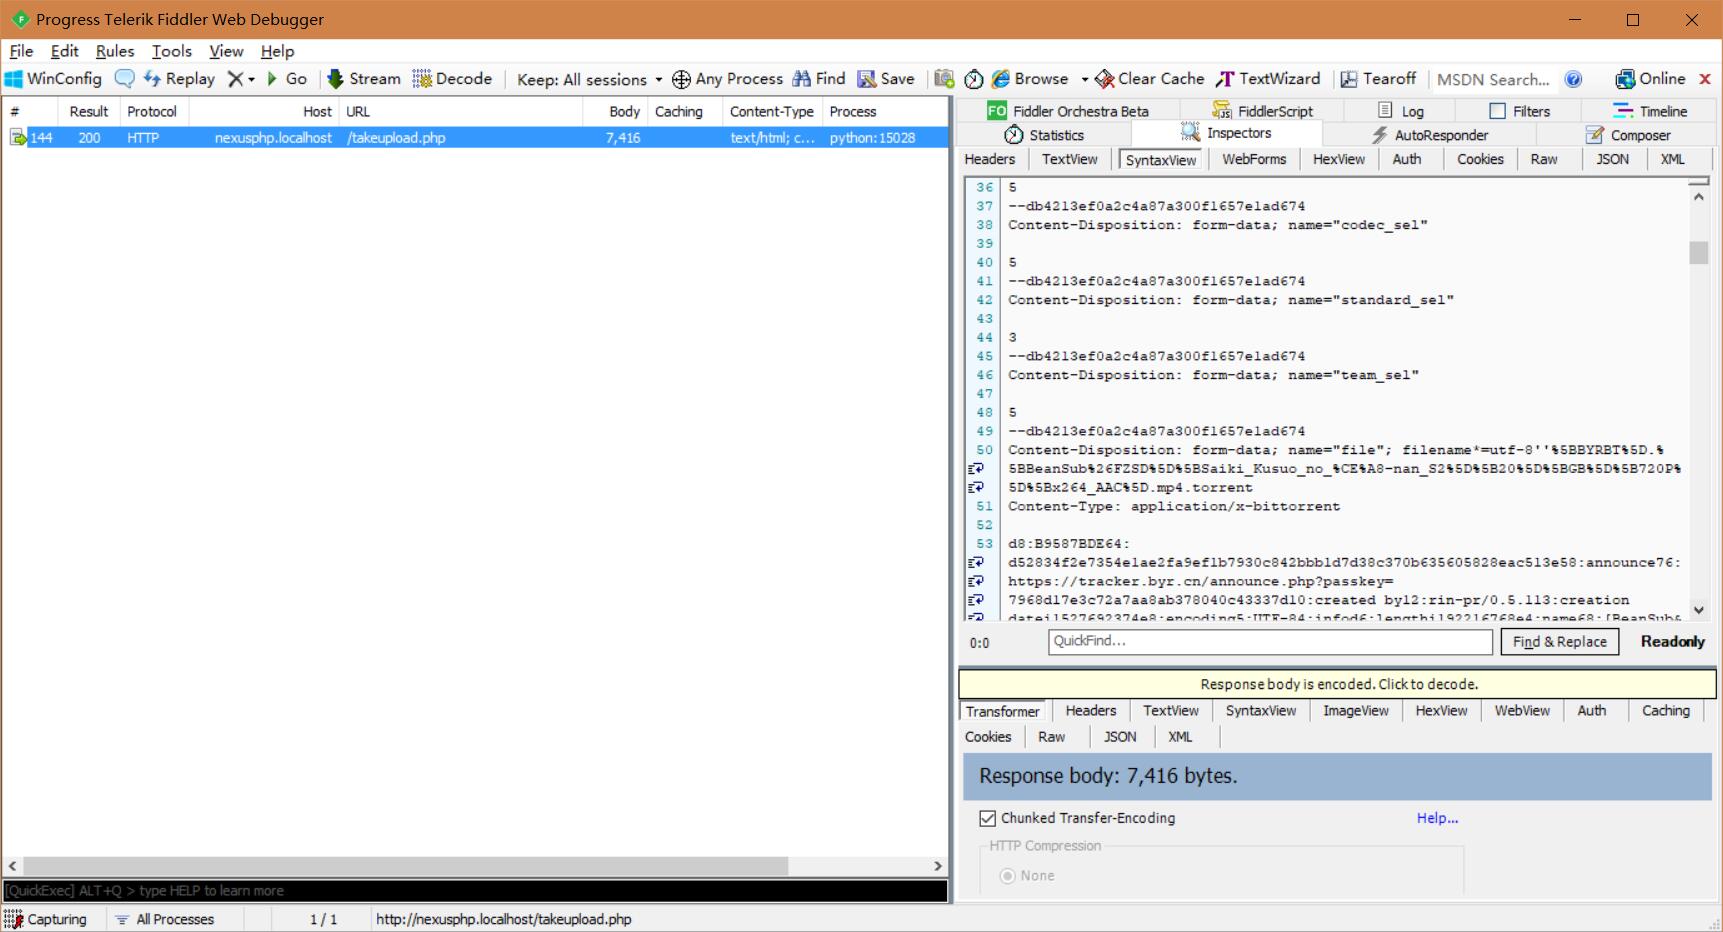Screen dimensions: 1723x932
Task: Click the timer stopwatch icon
Action: click(x=974, y=79)
